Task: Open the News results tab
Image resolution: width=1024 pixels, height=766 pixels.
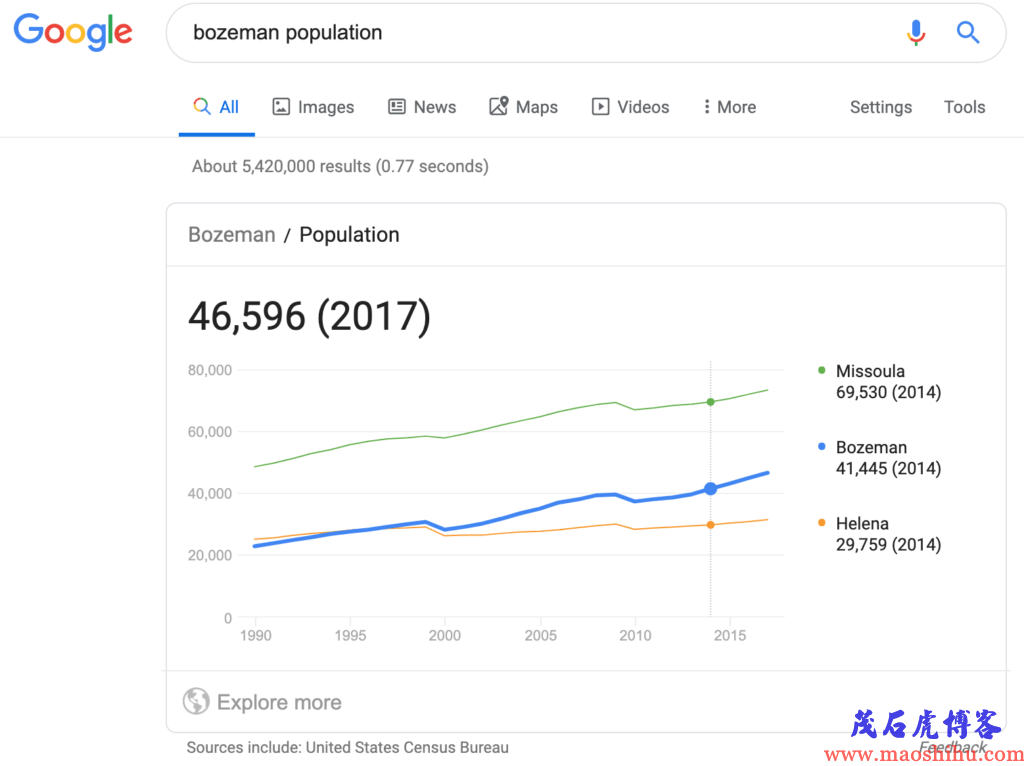Action: tap(422, 107)
